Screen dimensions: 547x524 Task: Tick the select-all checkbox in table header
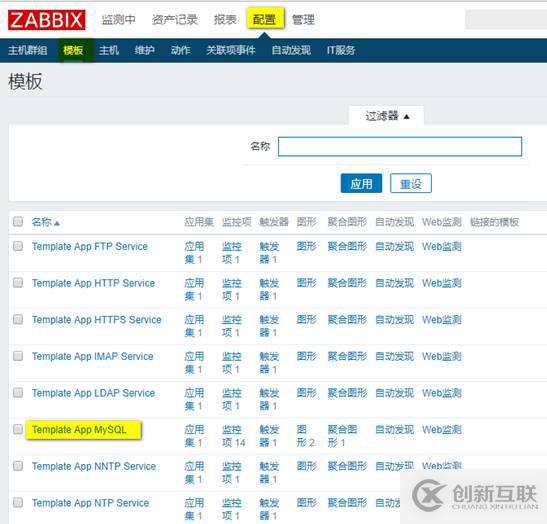click(18, 221)
